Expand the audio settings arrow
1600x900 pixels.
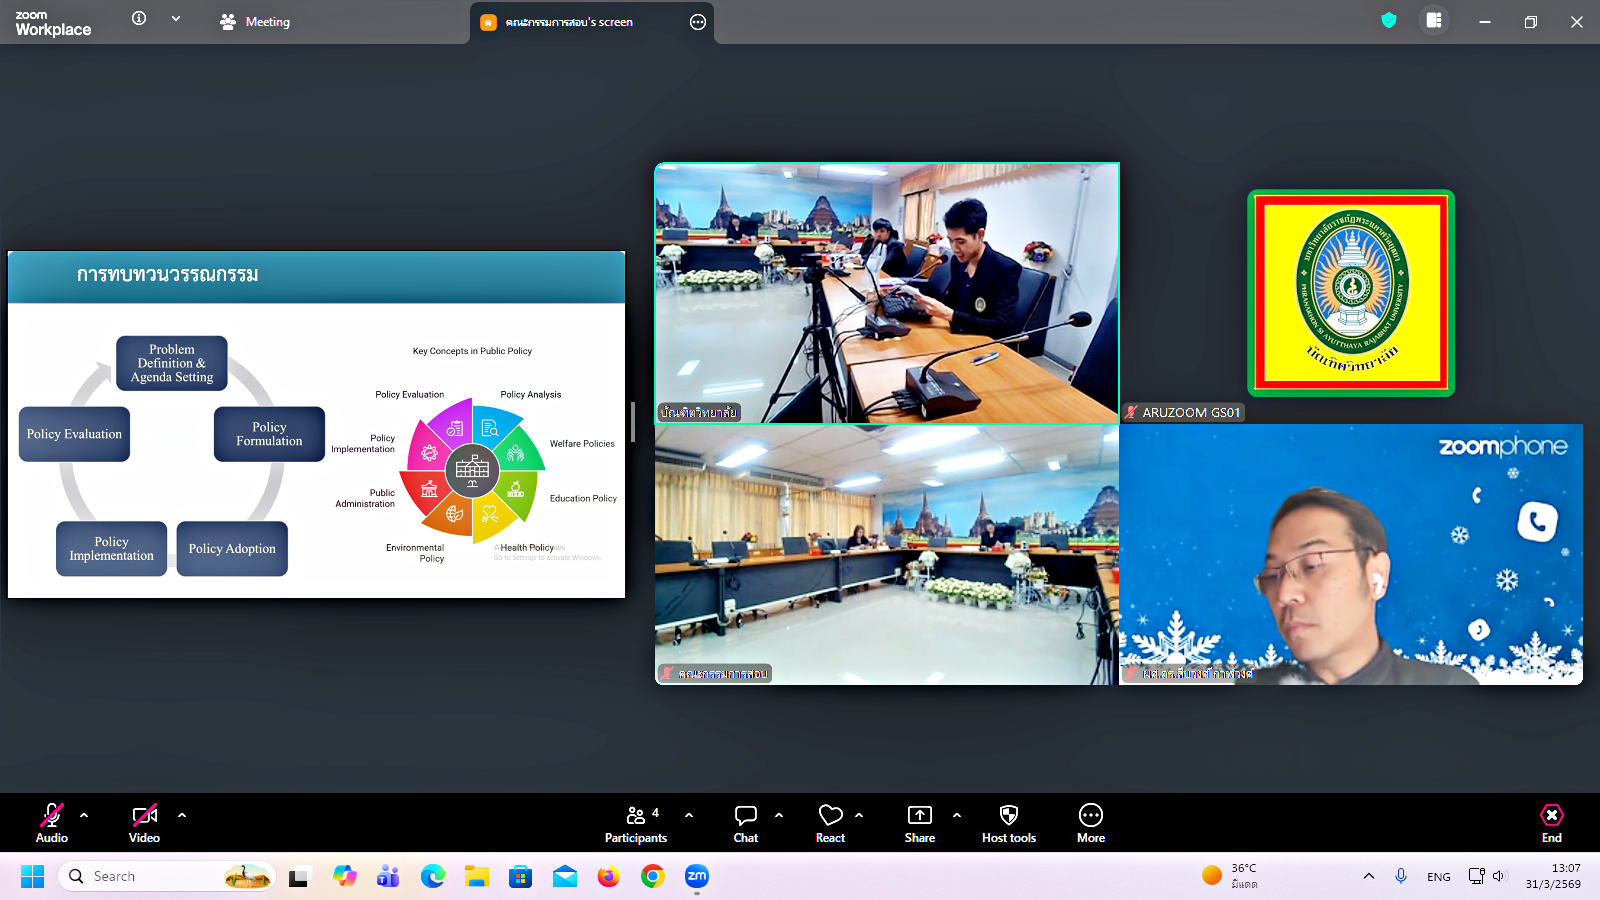click(84, 815)
